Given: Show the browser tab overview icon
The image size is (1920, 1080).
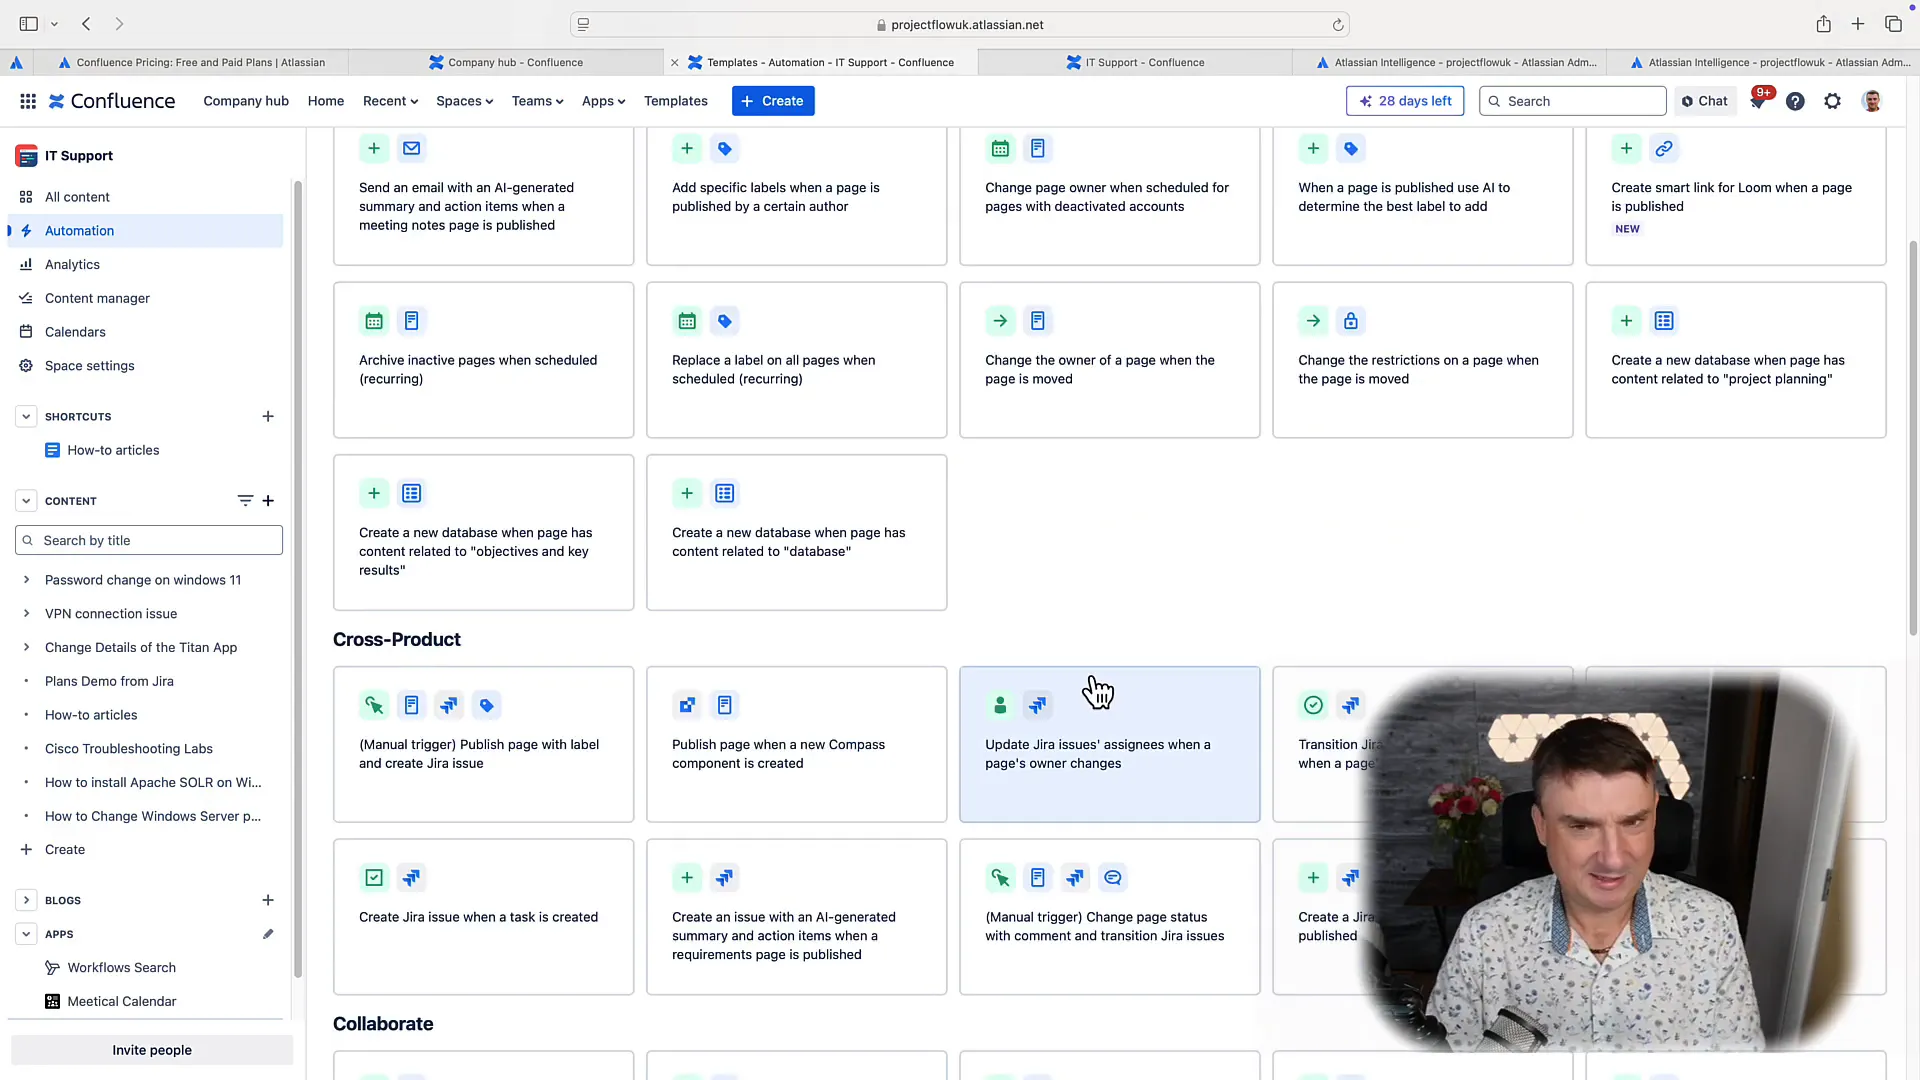Looking at the screenshot, I should coord(1893,24).
